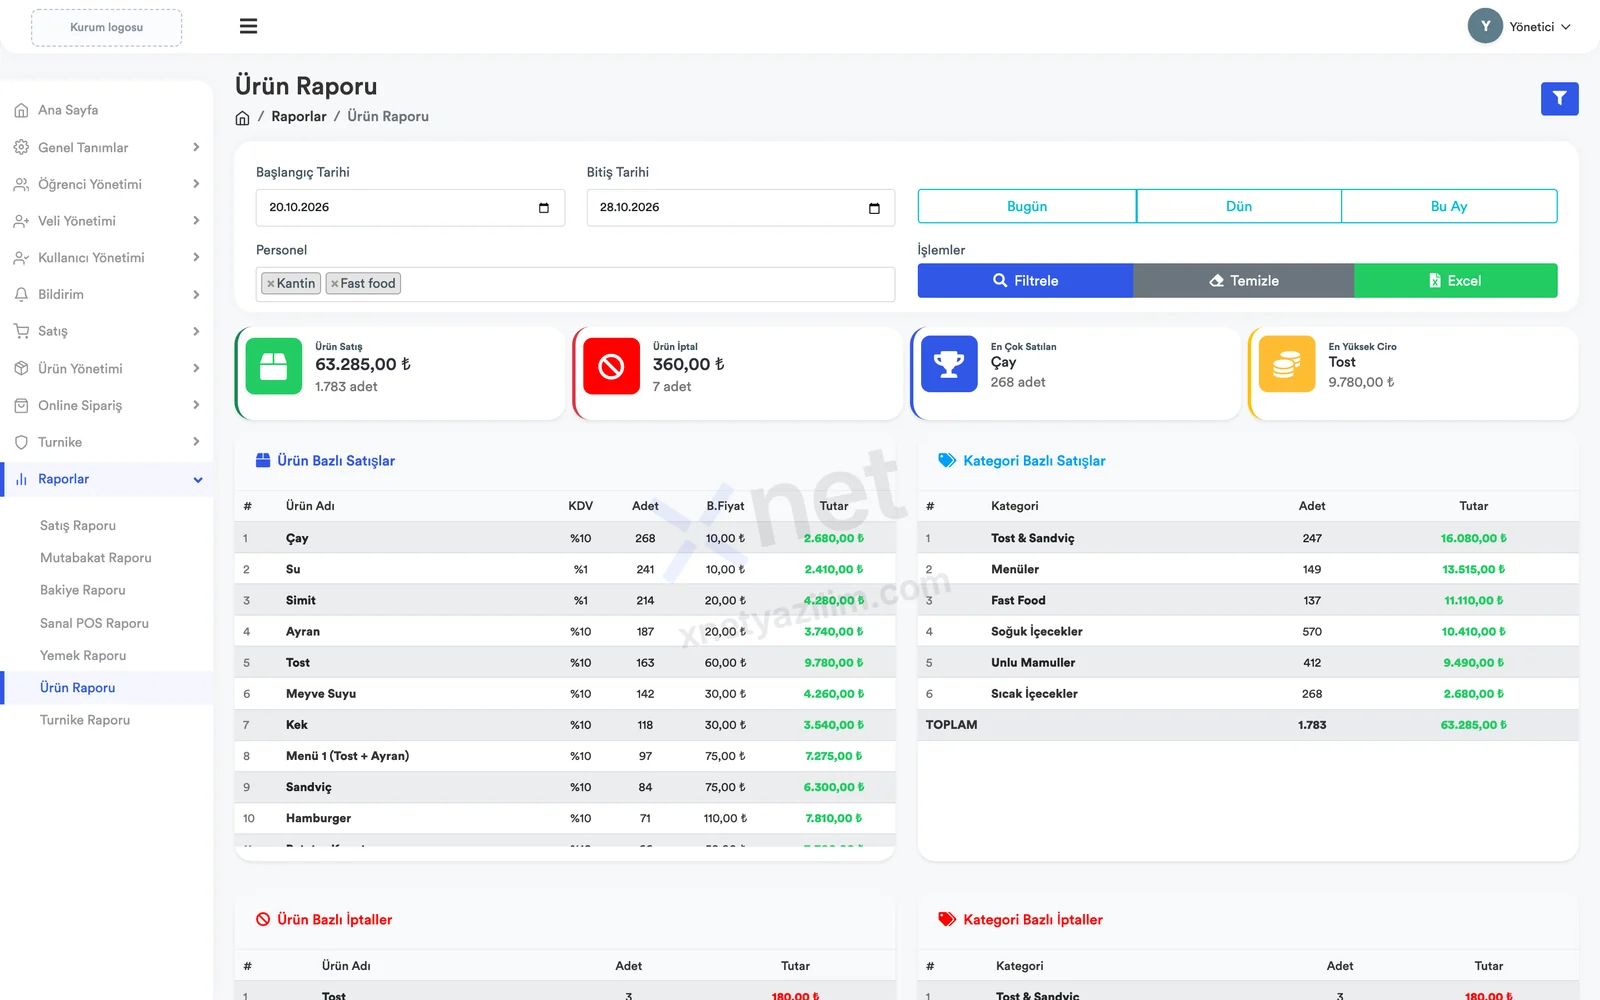Click the Bildirim bell icon

tap(21, 295)
